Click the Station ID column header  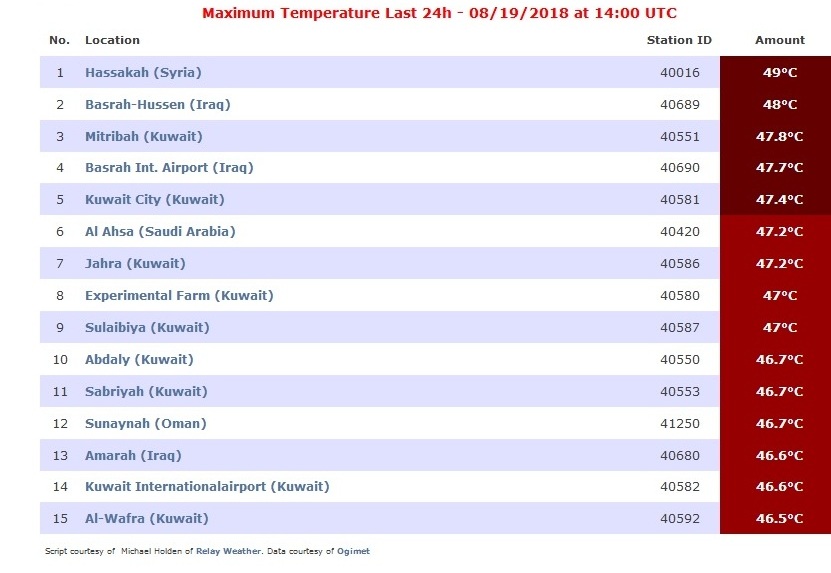(x=679, y=40)
